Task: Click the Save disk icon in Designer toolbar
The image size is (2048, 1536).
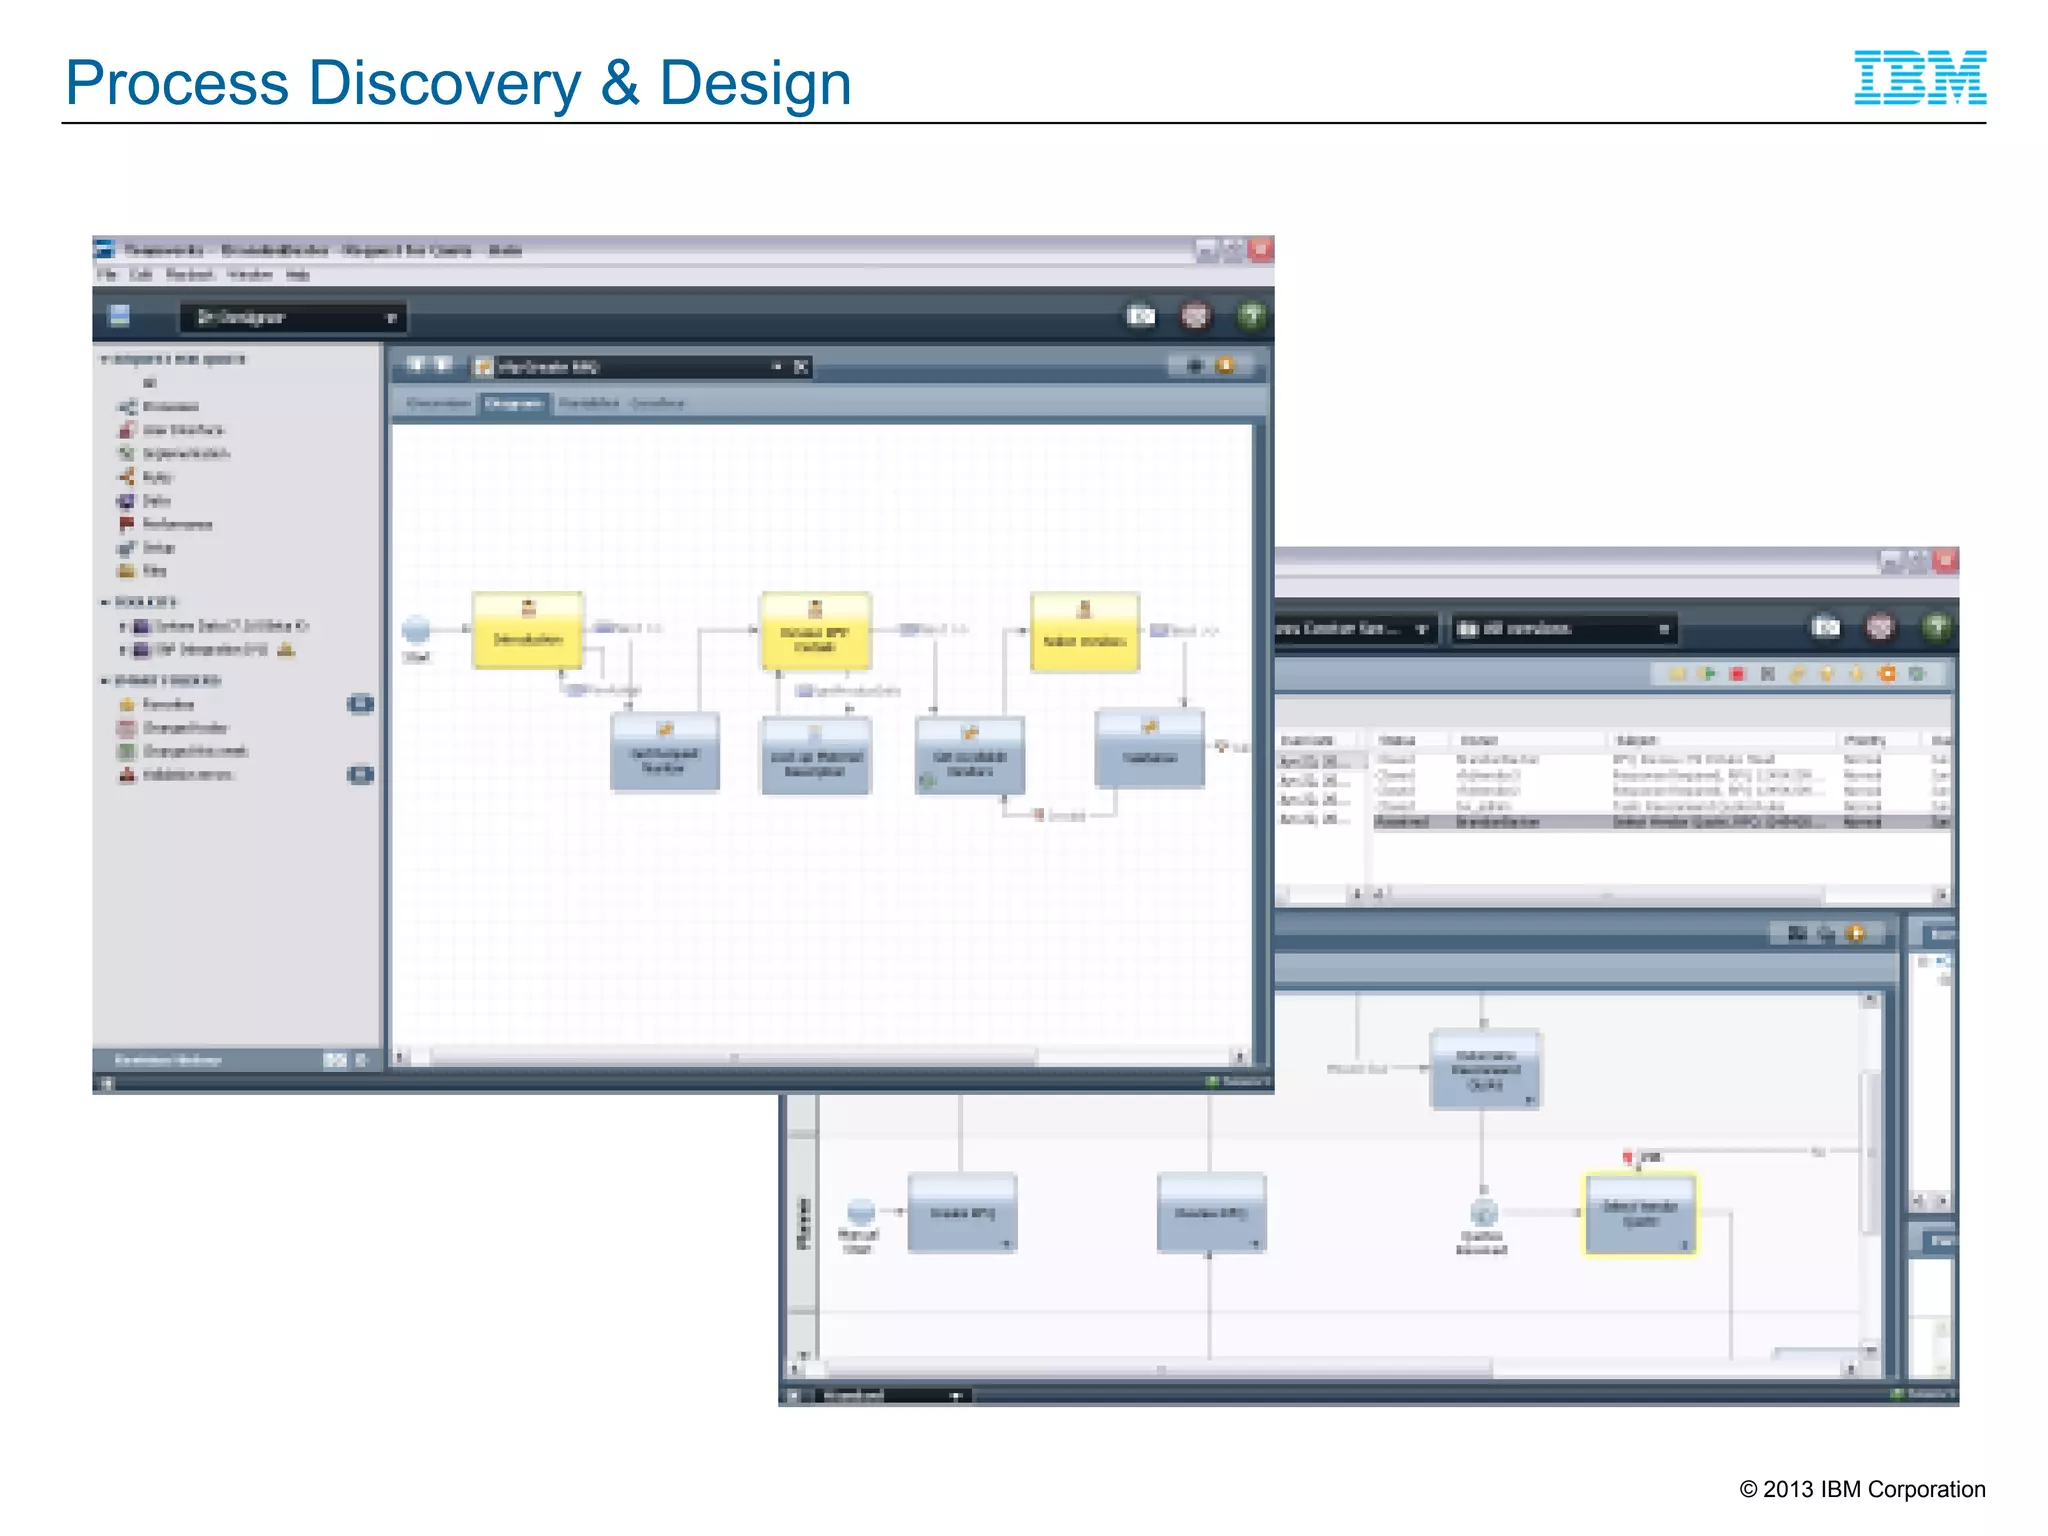Action: tap(119, 316)
